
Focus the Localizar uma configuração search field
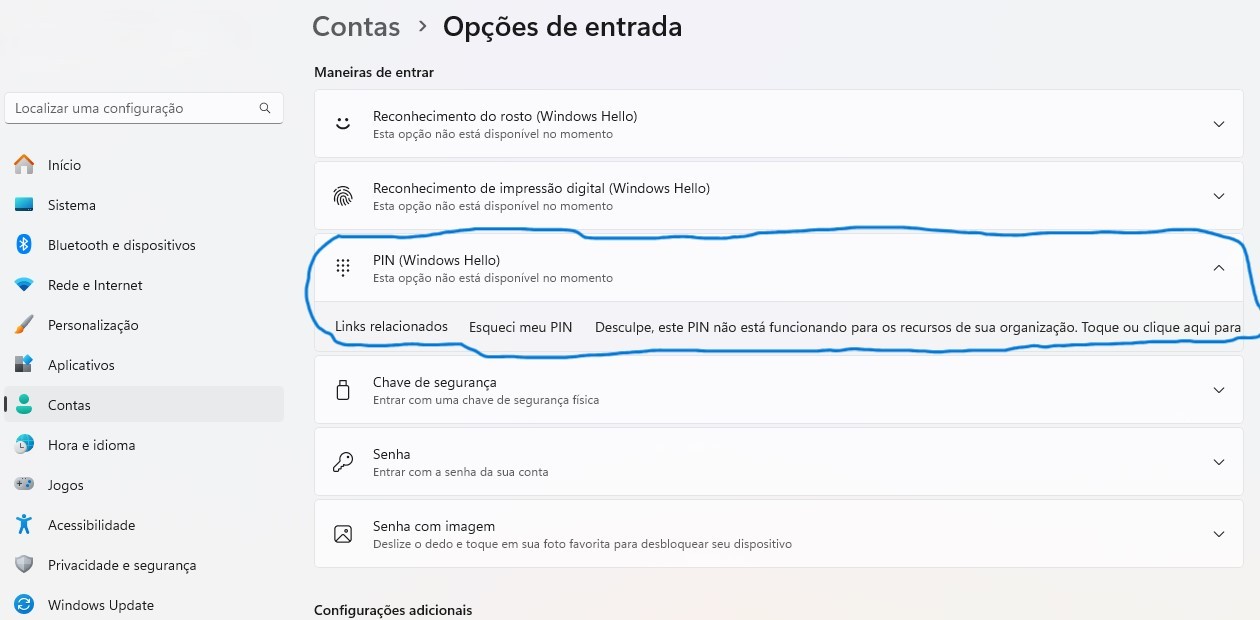[x=144, y=108]
